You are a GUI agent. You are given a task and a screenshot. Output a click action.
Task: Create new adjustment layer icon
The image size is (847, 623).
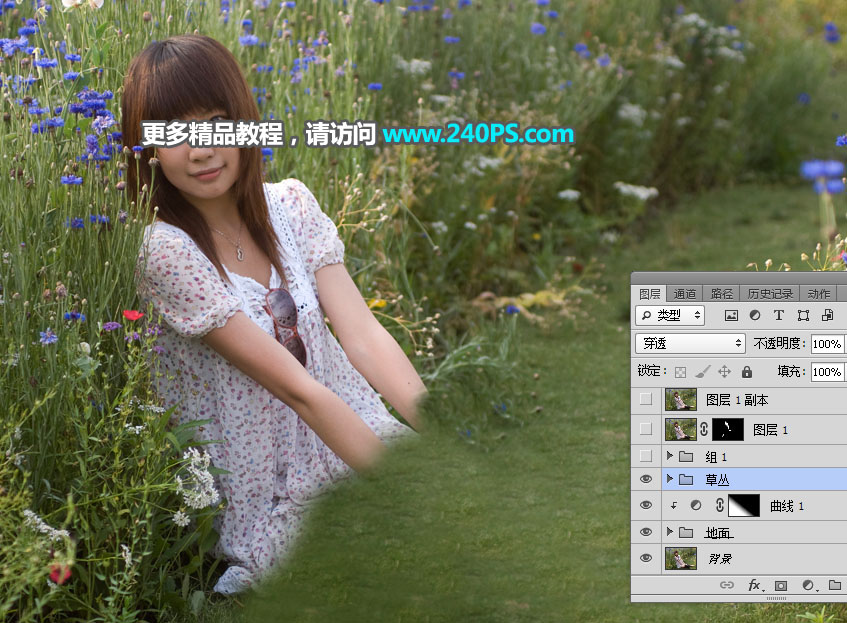[808, 585]
